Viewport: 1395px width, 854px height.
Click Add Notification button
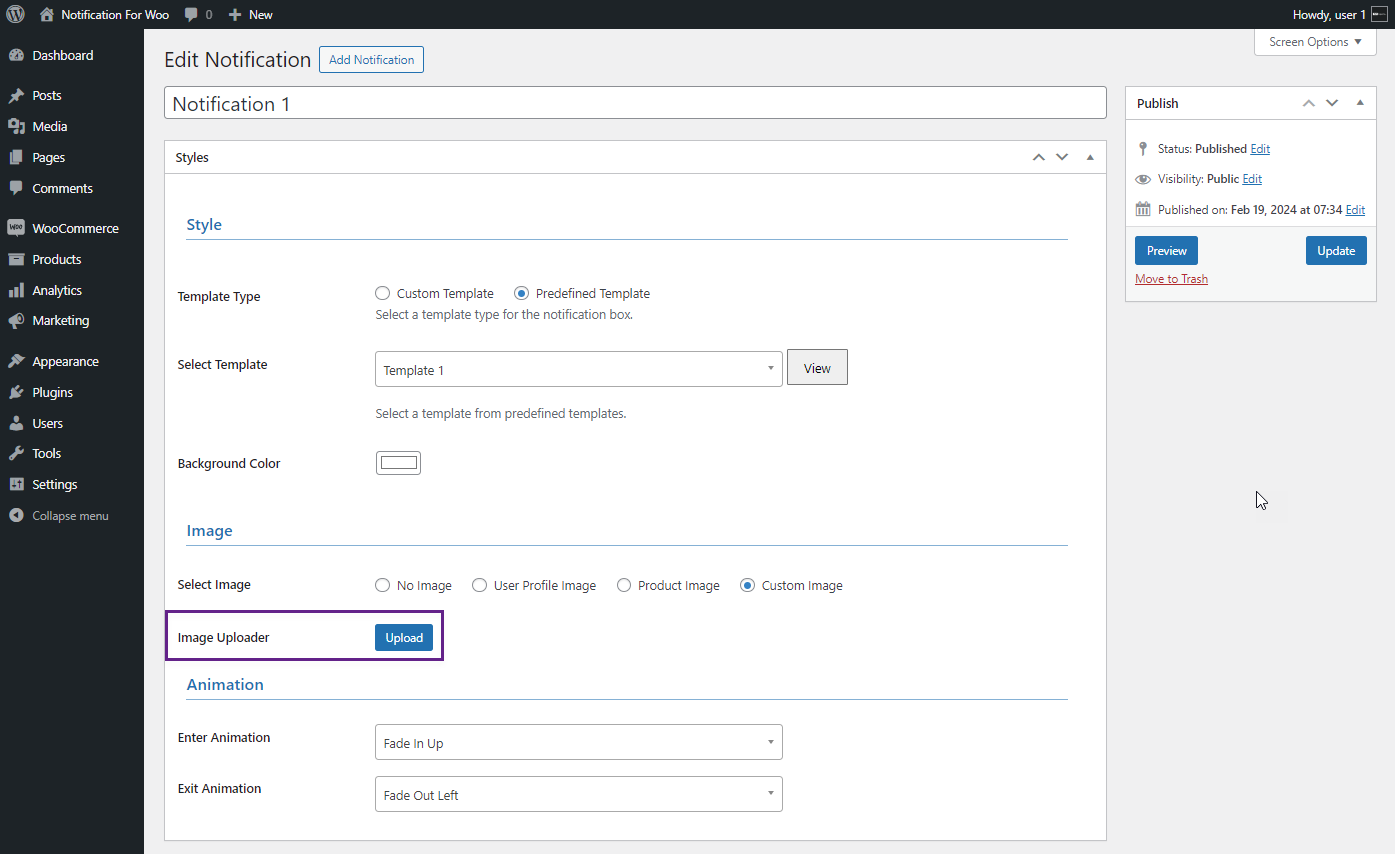(371, 60)
